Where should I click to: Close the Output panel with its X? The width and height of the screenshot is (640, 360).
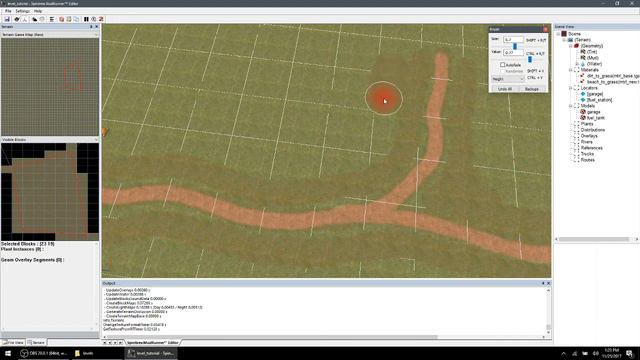tap(548, 283)
